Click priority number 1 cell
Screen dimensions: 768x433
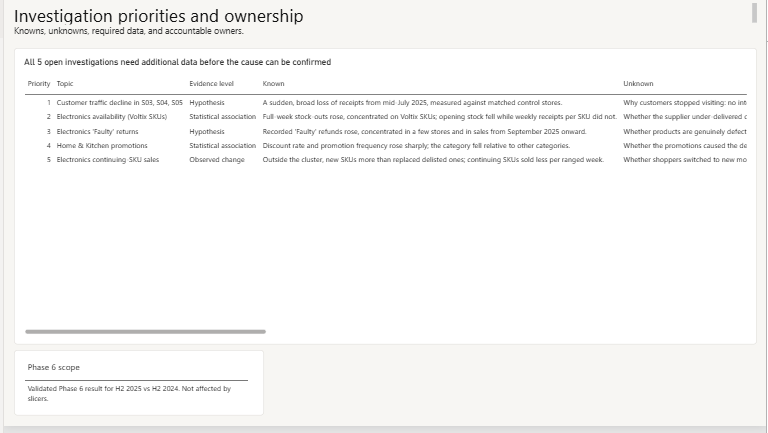(48, 103)
